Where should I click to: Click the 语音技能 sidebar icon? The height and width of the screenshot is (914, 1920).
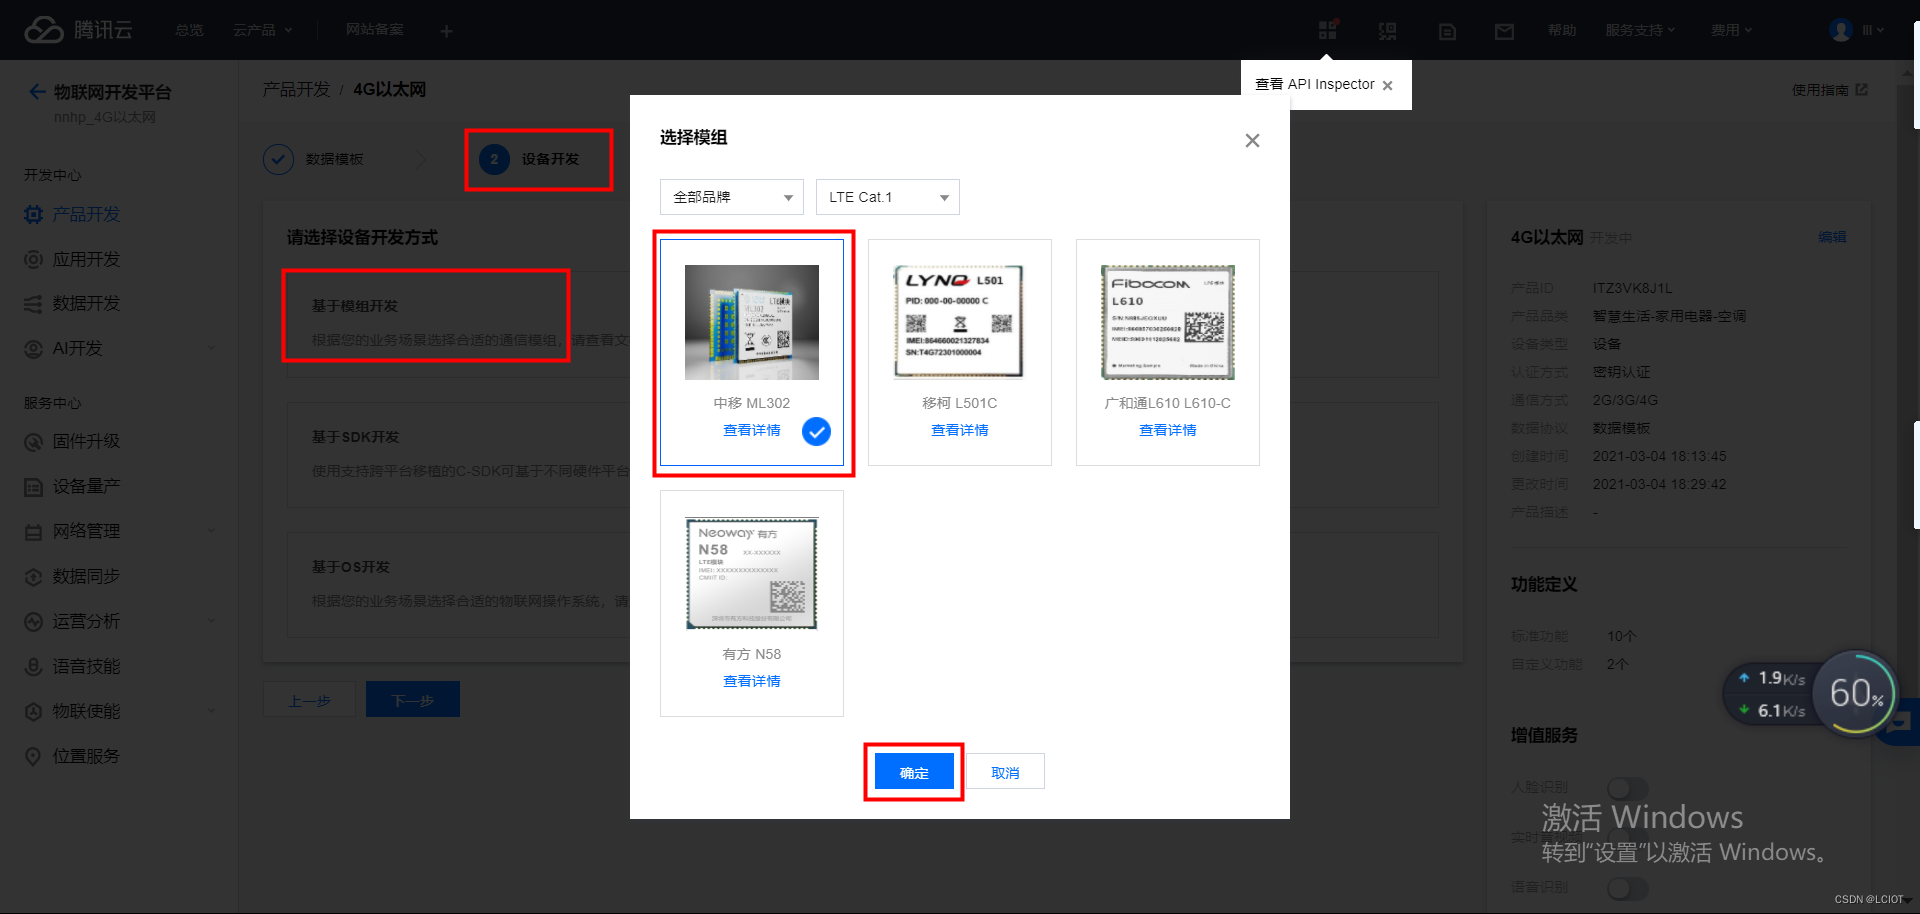coord(33,666)
